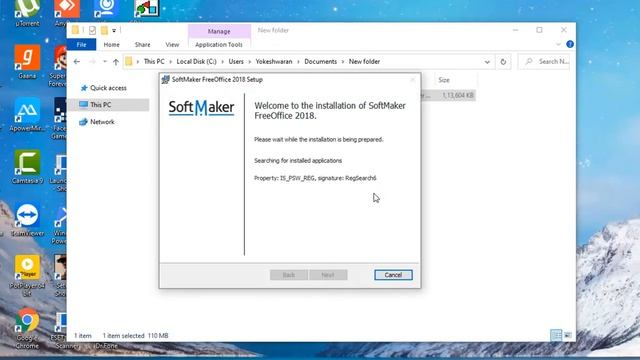Select Yokeshwaran in the address path

coord(274,62)
